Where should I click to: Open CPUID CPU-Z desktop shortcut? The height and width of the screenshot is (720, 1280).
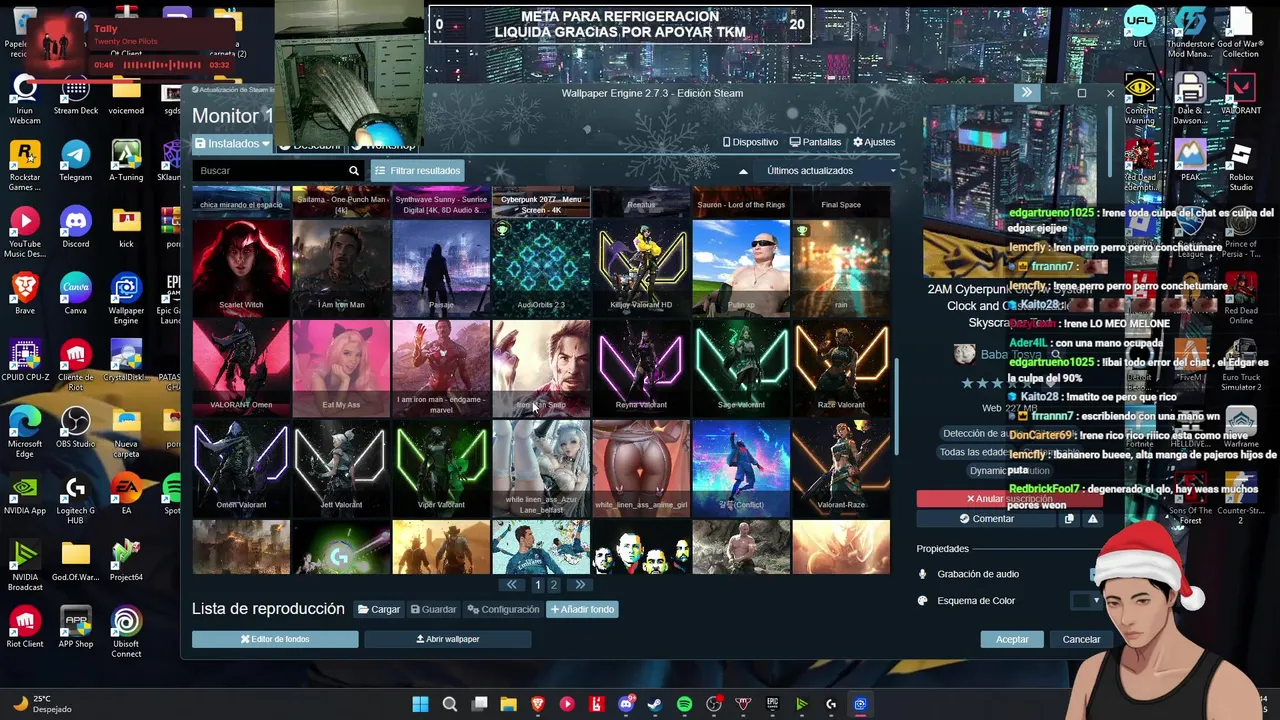[x=25, y=361]
